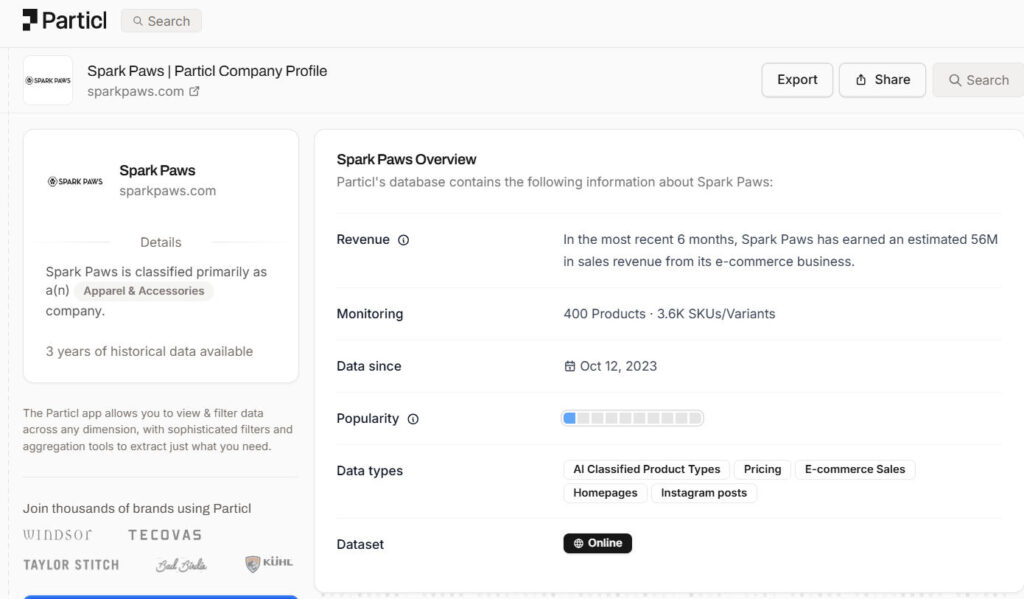
Task: Open the sparkpaws.com external link icon
Action: coord(194,91)
